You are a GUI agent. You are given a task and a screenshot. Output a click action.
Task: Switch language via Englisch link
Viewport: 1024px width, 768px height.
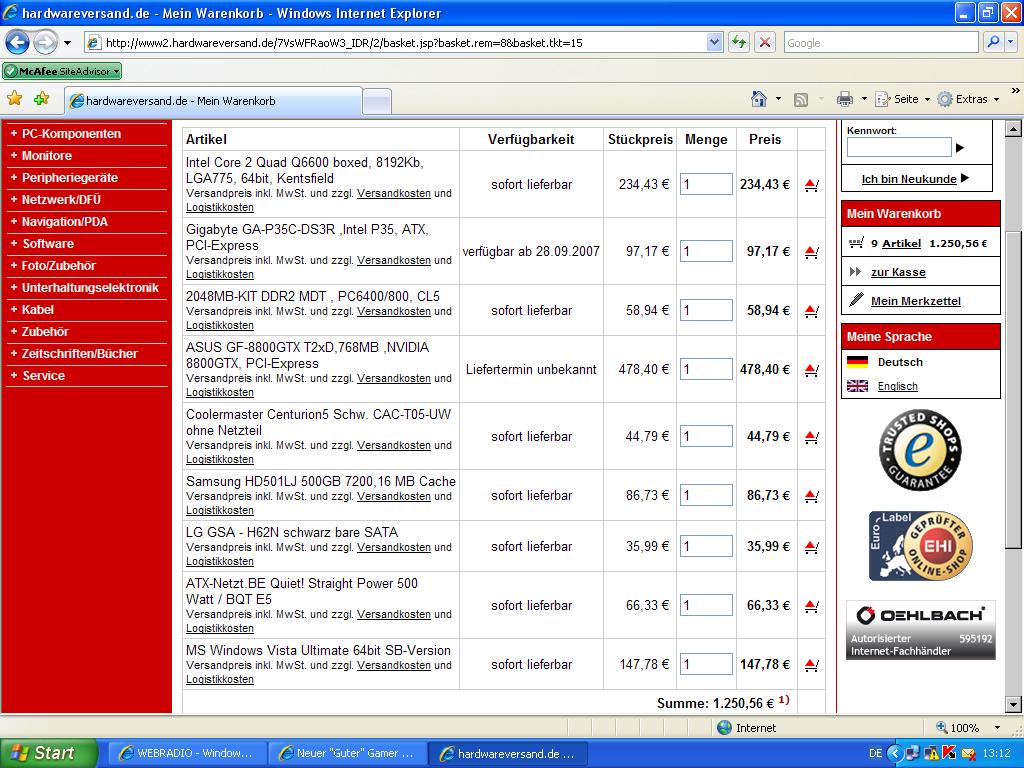coord(897,386)
